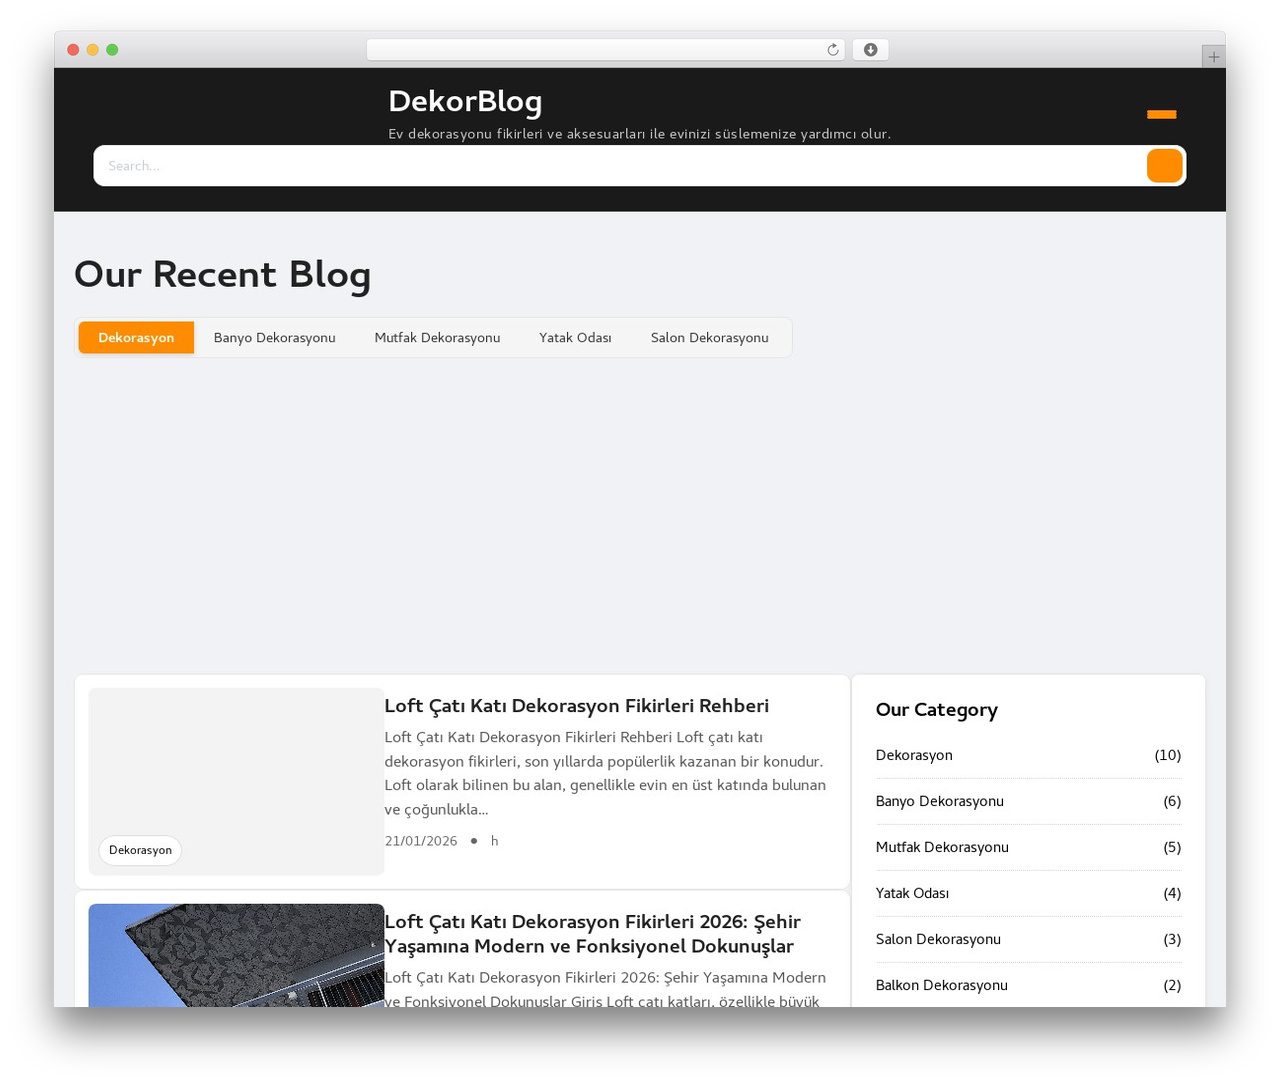Open Balkon Dekorasyonu category in sidebar
The width and height of the screenshot is (1280, 1084).
[x=941, y=985]
